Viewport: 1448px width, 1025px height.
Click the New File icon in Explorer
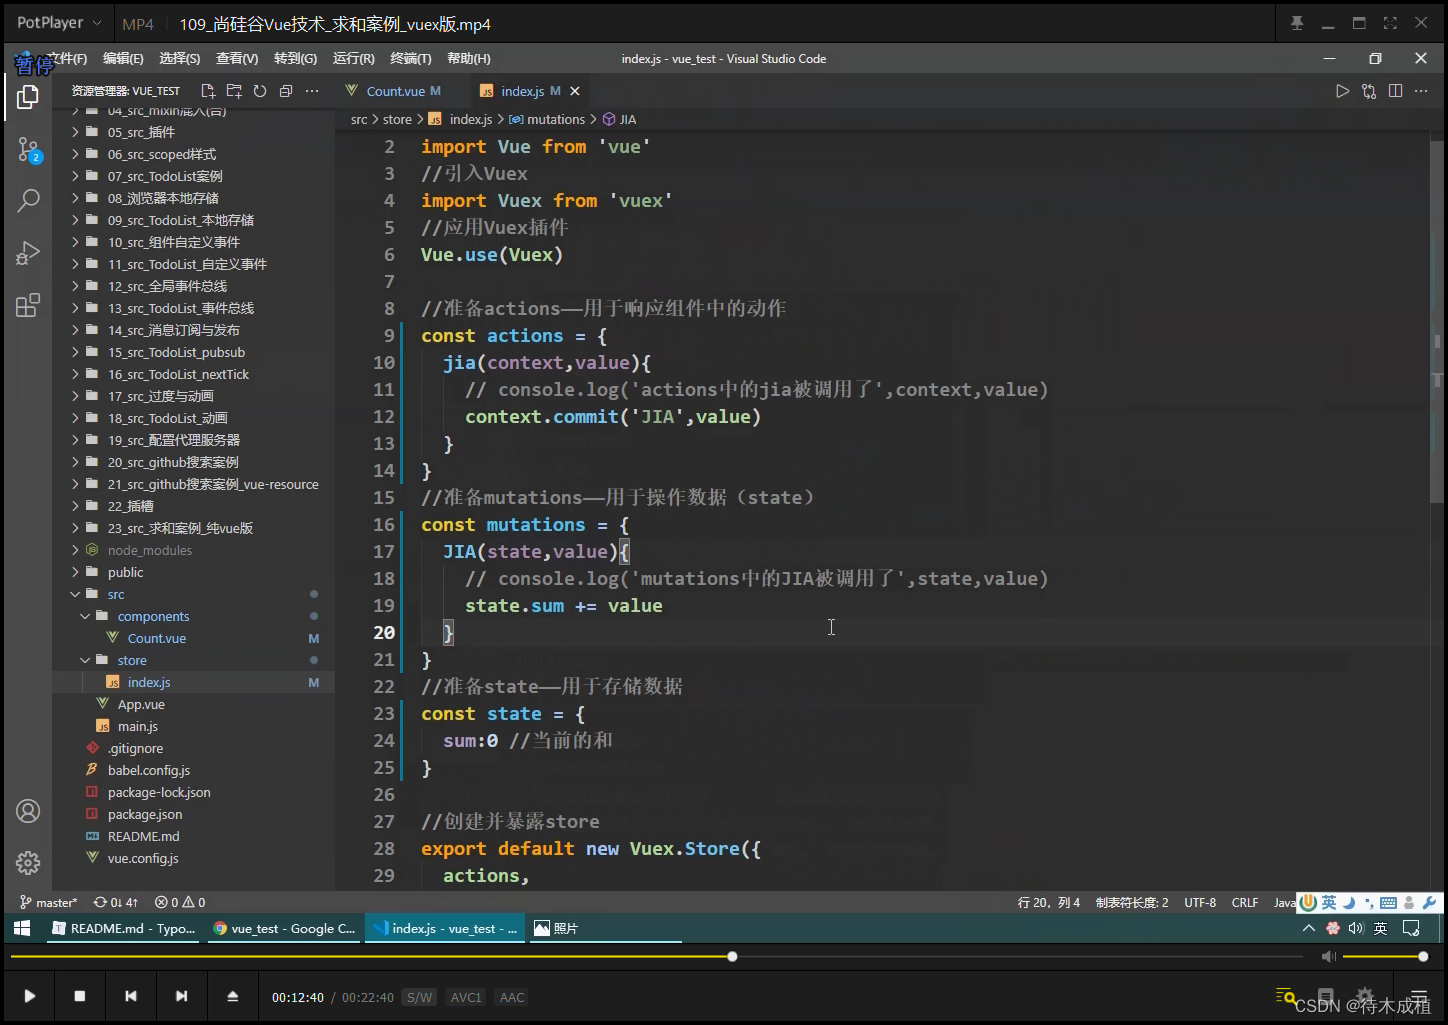tap(208, 90)
